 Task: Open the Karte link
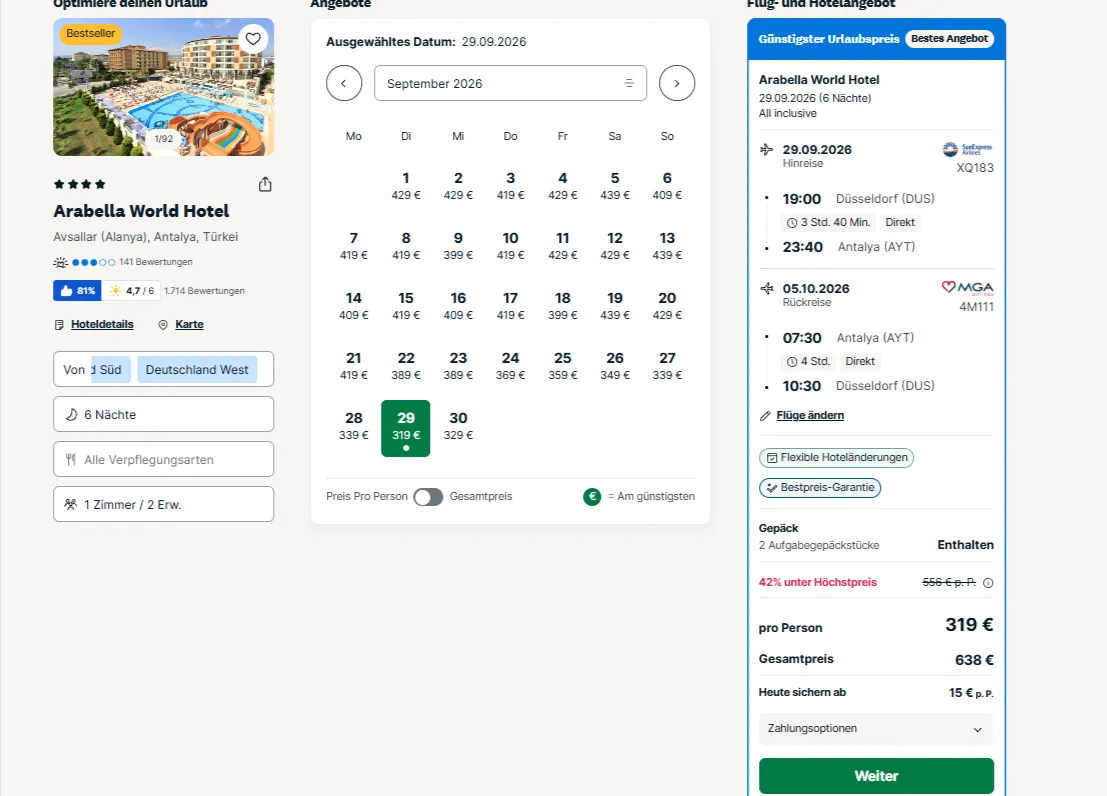pyautogui.click(x=189, y=324)
